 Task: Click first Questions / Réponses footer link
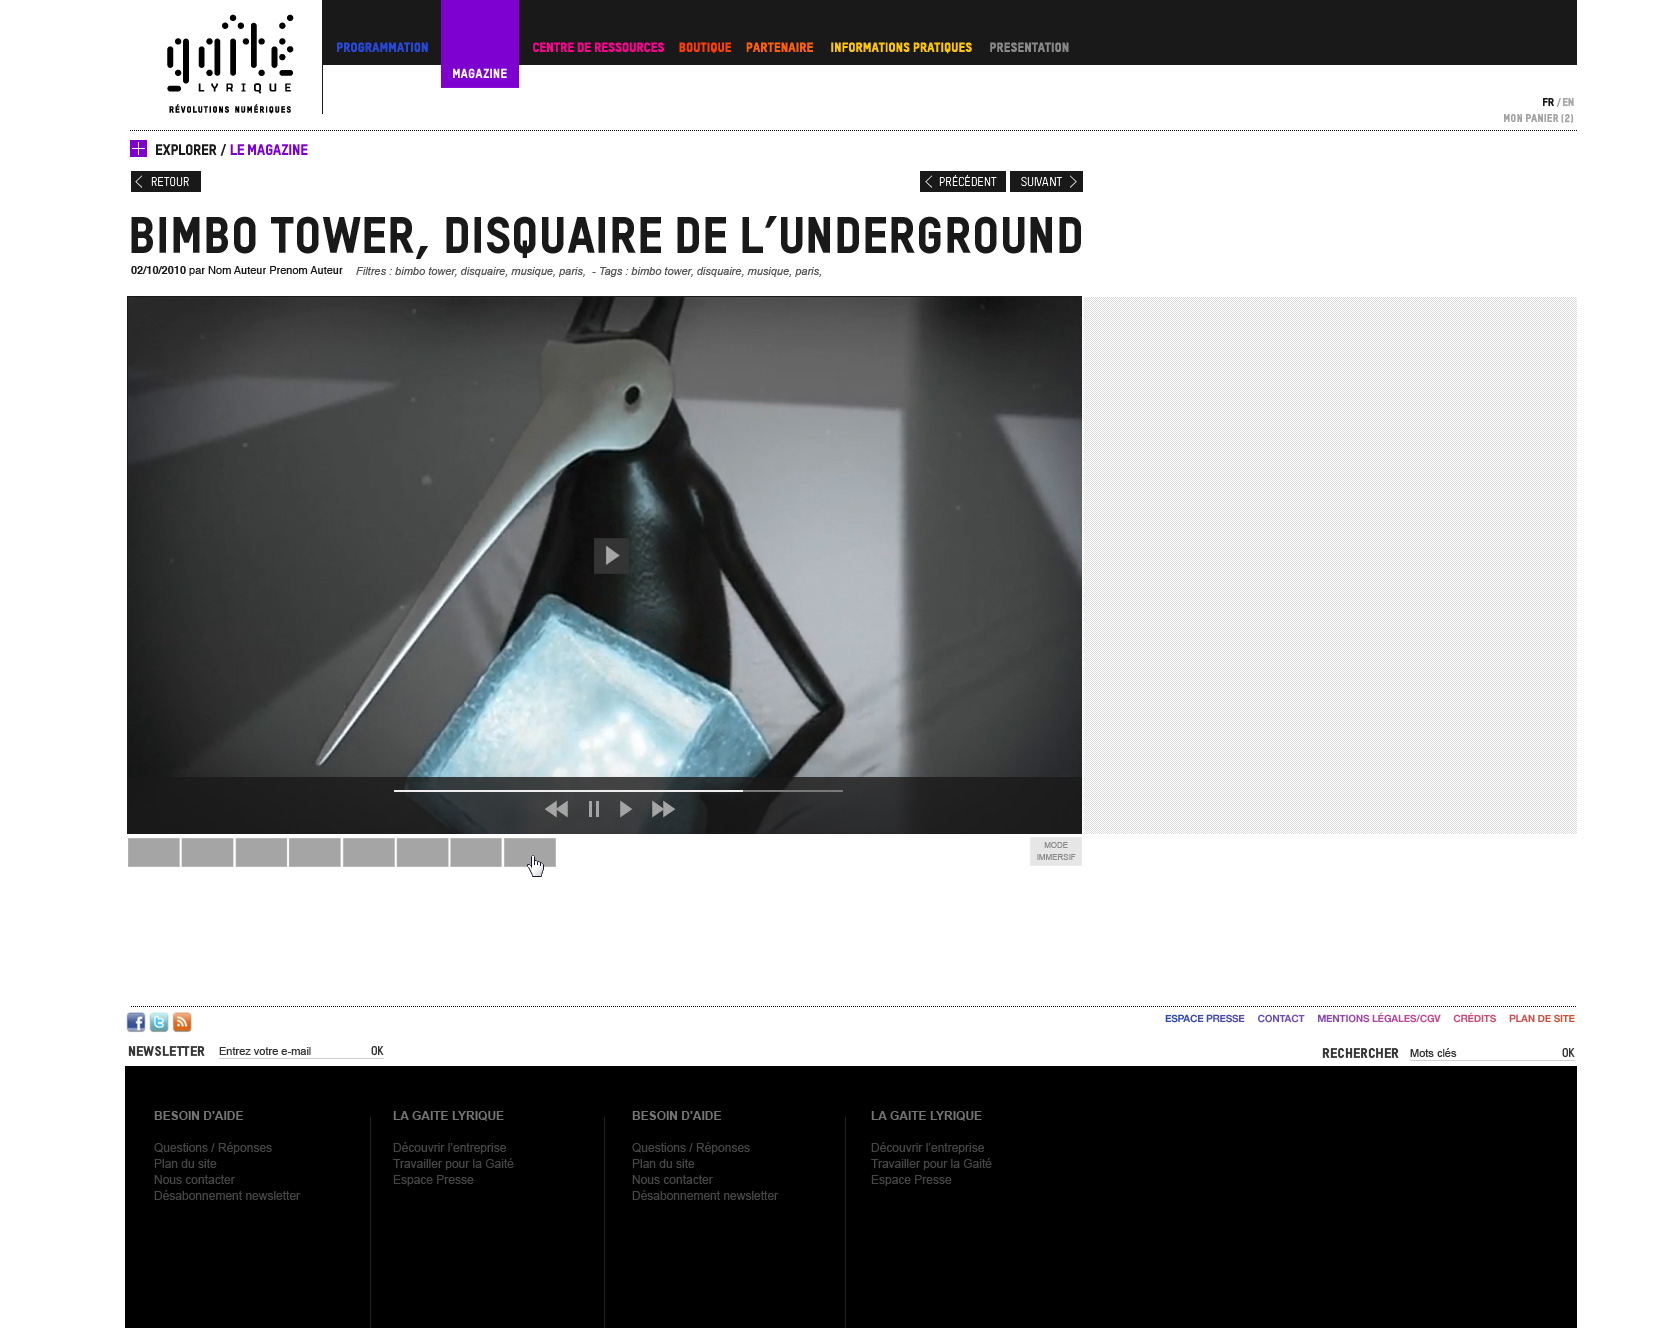point(213,1148)
